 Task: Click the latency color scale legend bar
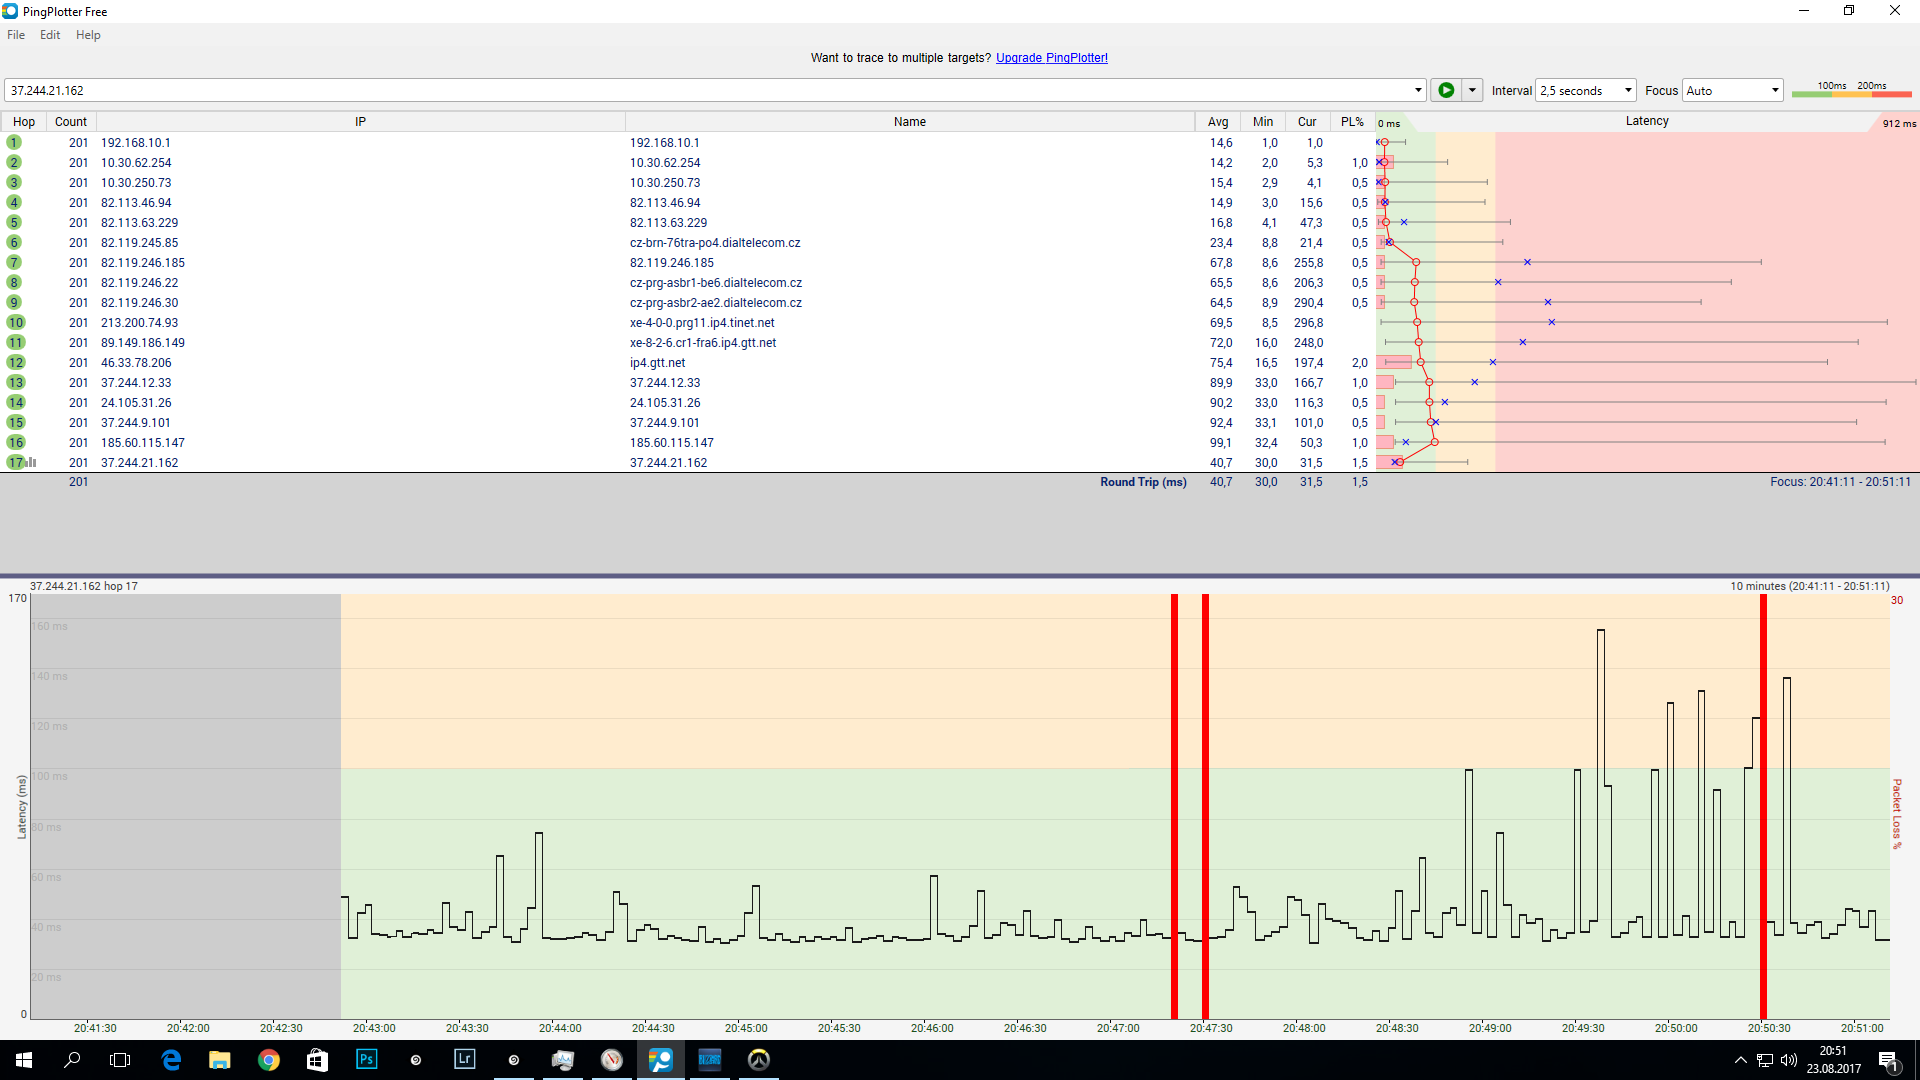(x=1851, y=92)
